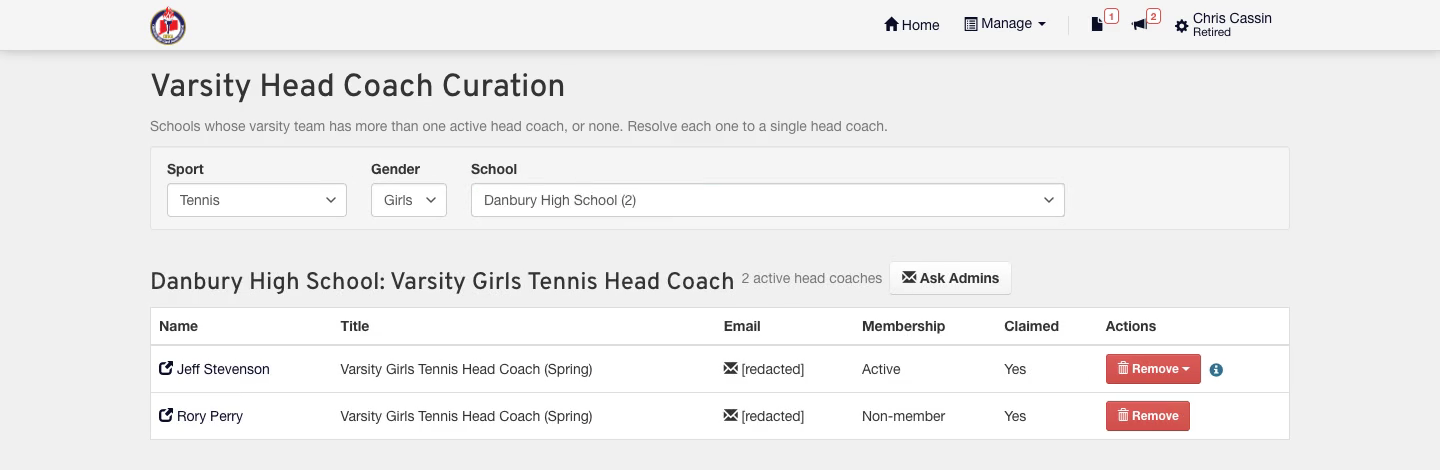The height and width of the screenshot is (470, 1440).
Task: Open the School dropdown showing Danbury High School
Action: coord(768,200)
